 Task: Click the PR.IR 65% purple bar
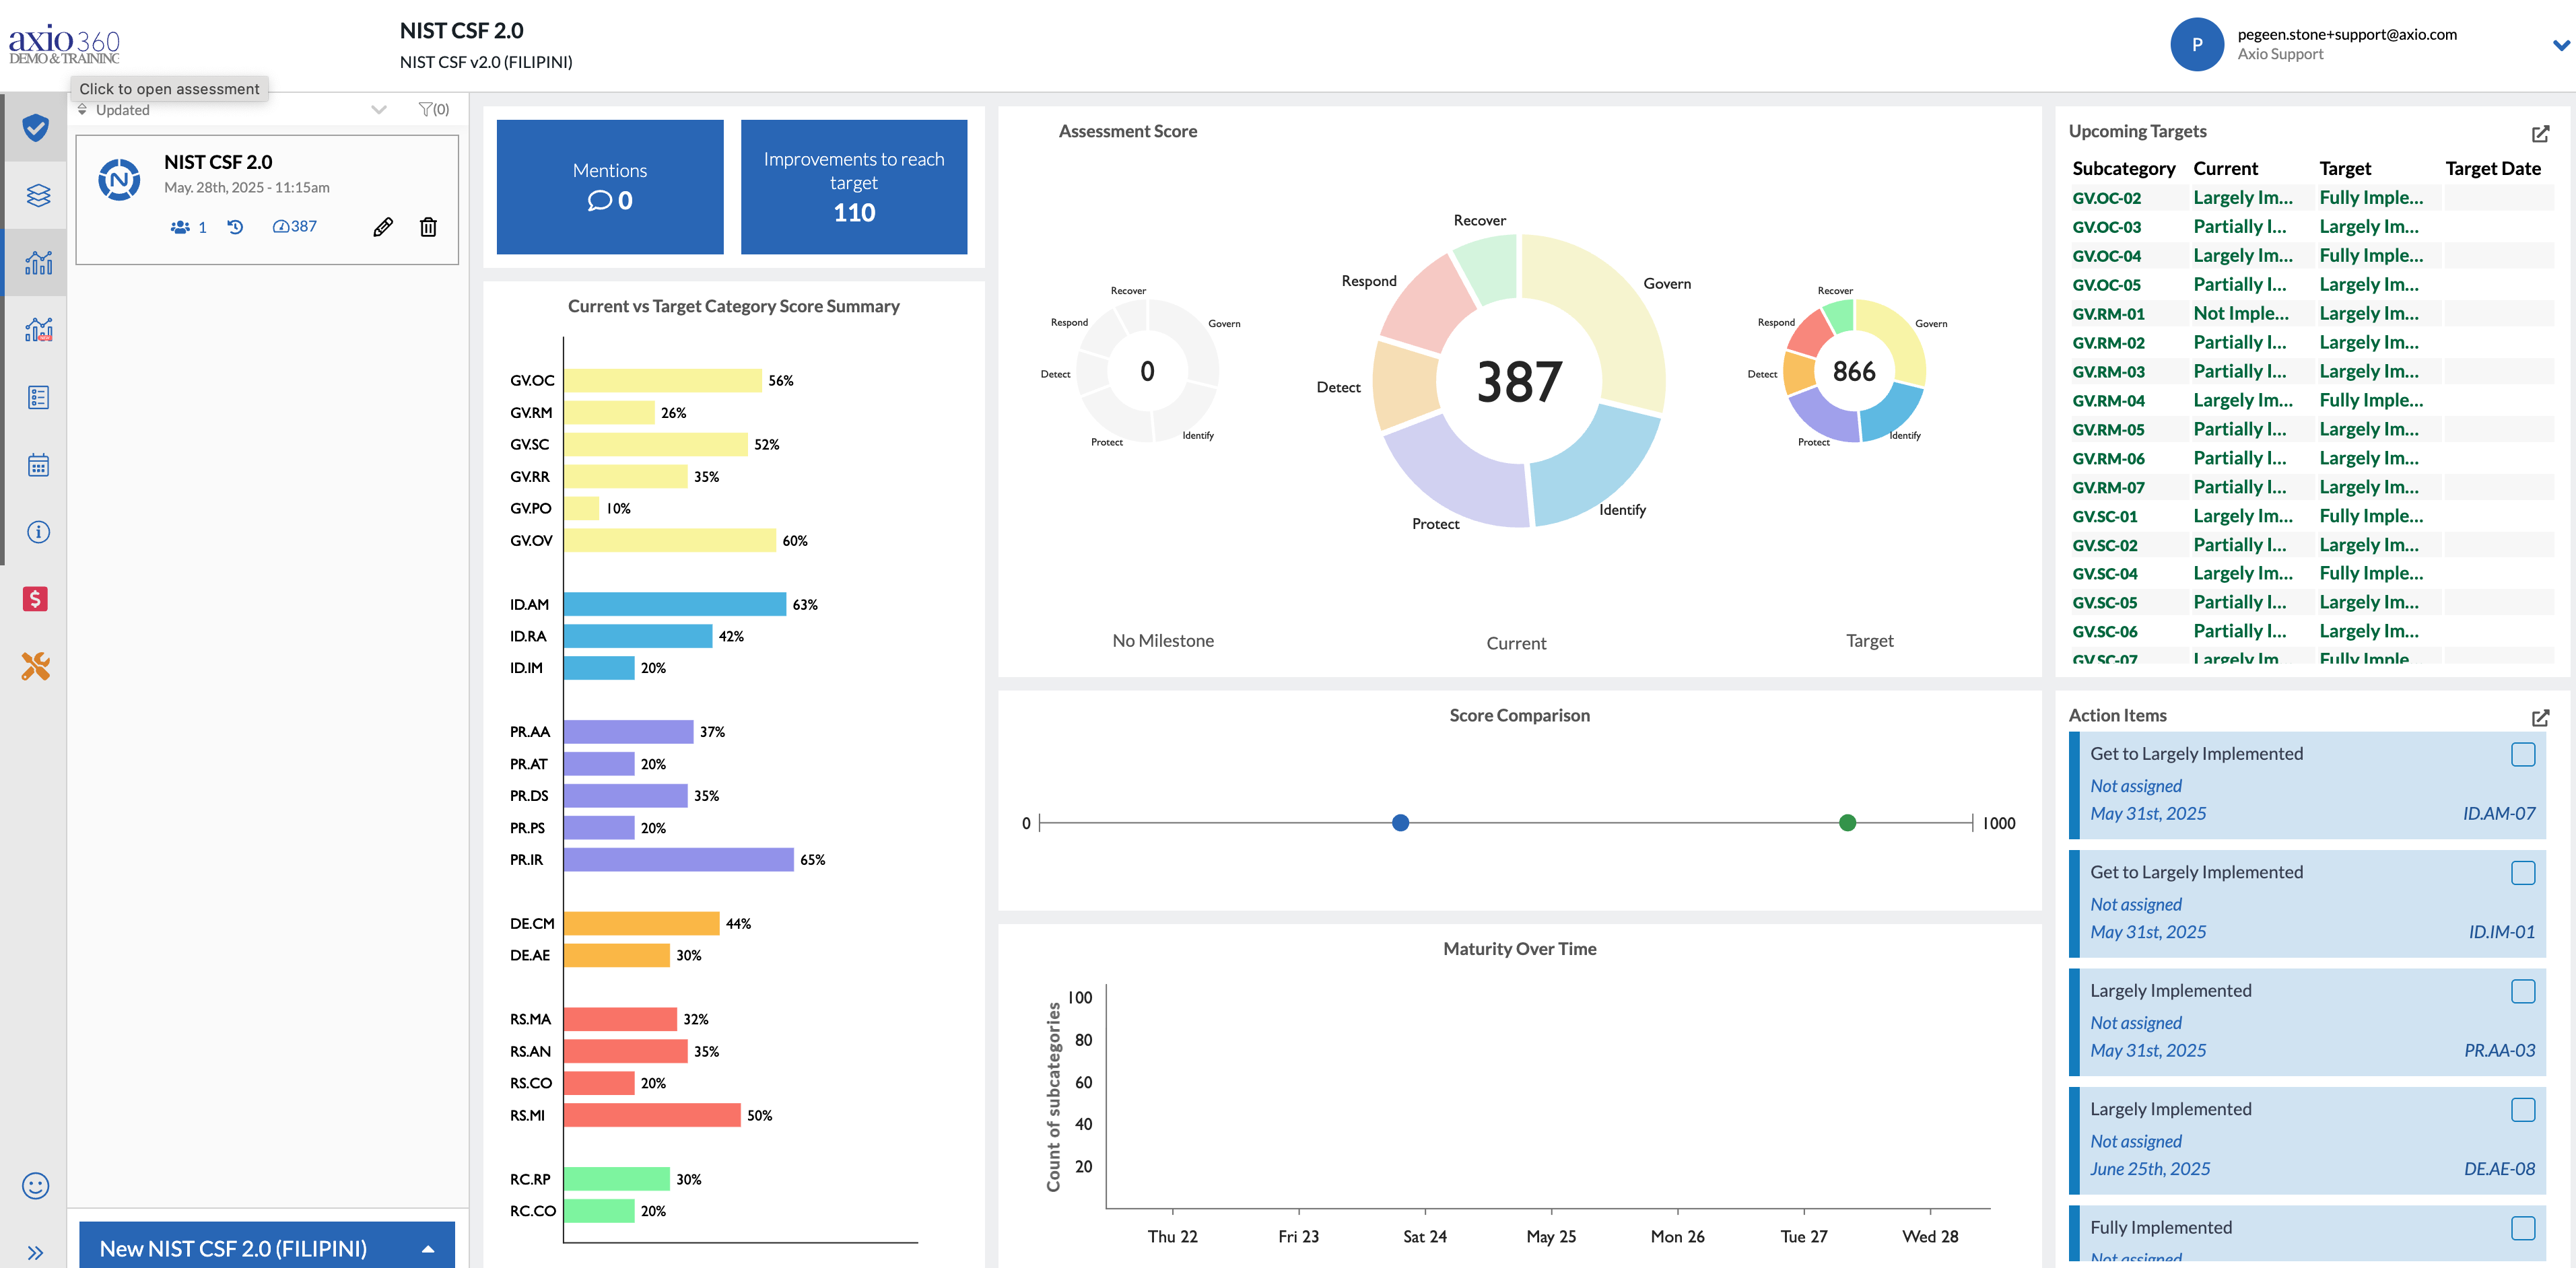(678, 860)
